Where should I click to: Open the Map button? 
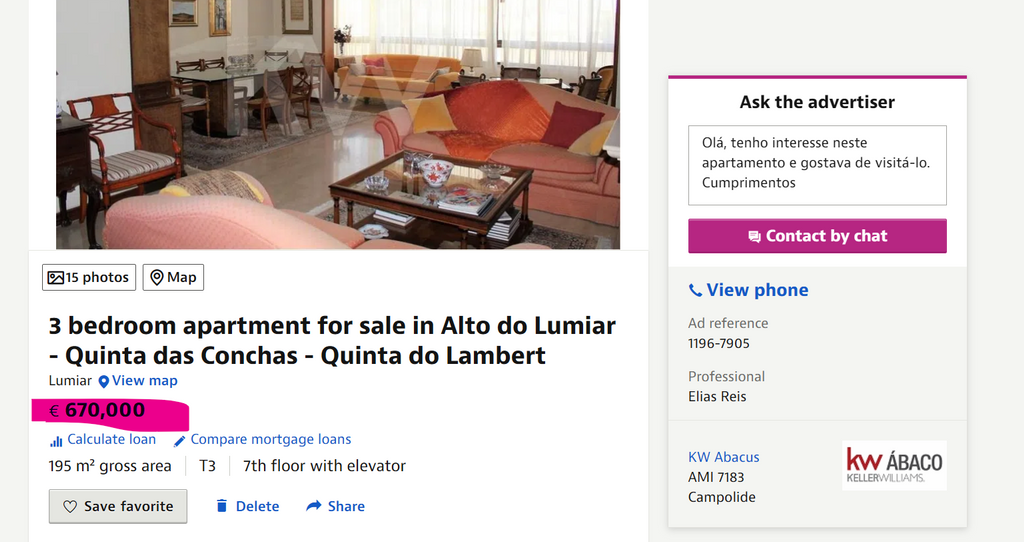pos(173,278)
